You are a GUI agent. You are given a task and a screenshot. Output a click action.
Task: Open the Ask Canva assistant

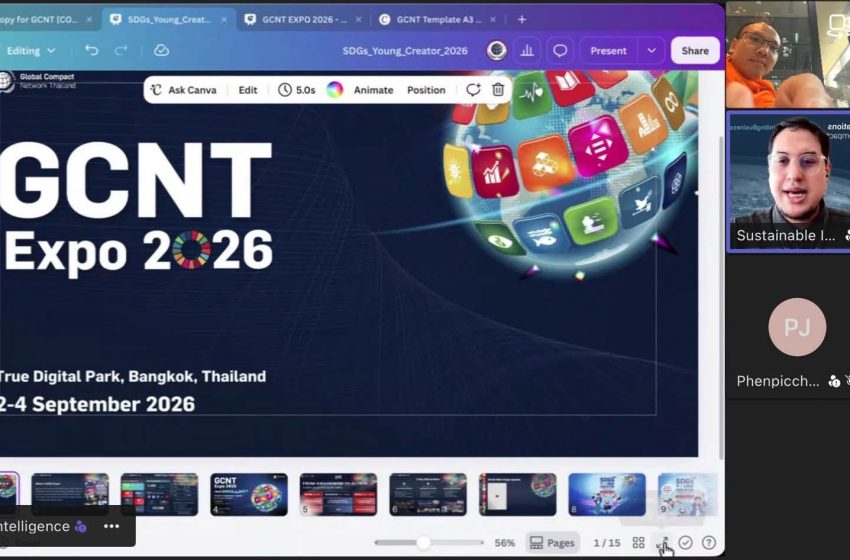point(183,90)
